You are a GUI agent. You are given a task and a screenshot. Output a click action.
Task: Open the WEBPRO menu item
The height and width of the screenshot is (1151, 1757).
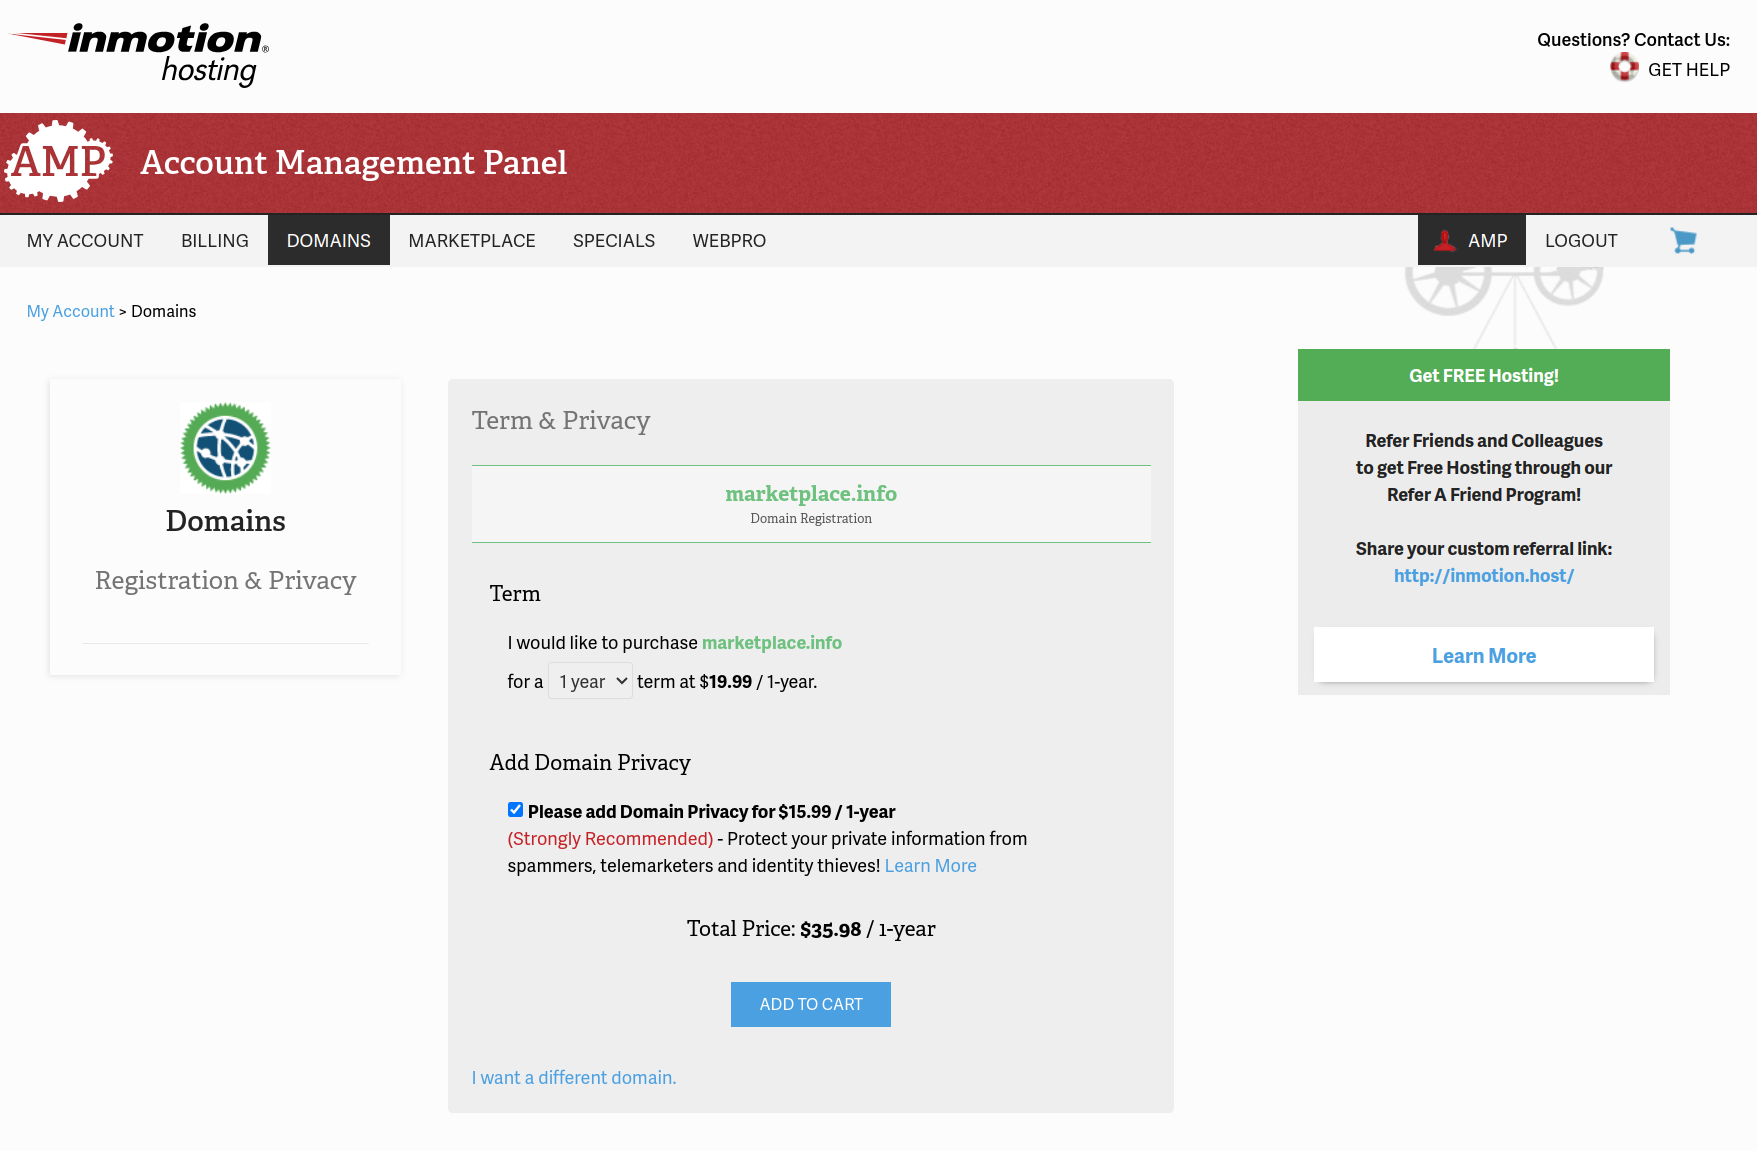point(729,241)
